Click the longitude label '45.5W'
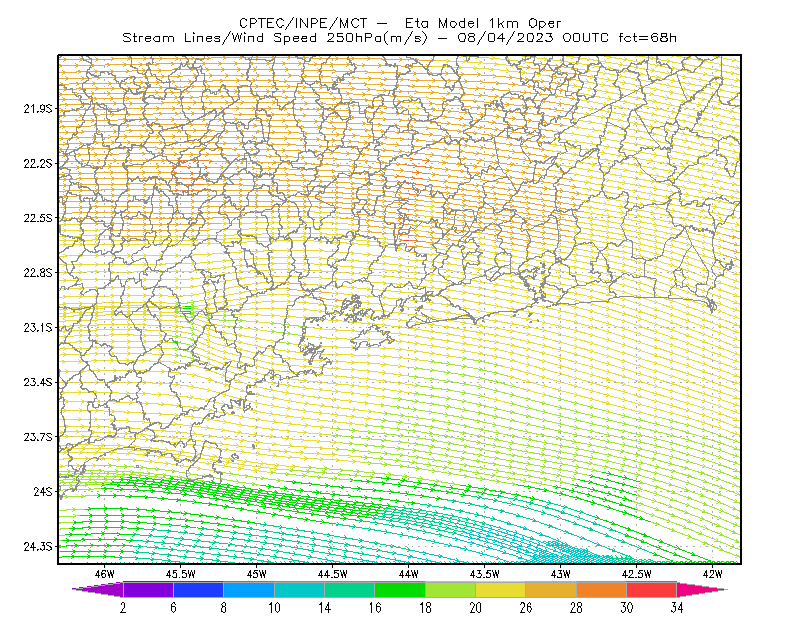 tap(181, 574)
